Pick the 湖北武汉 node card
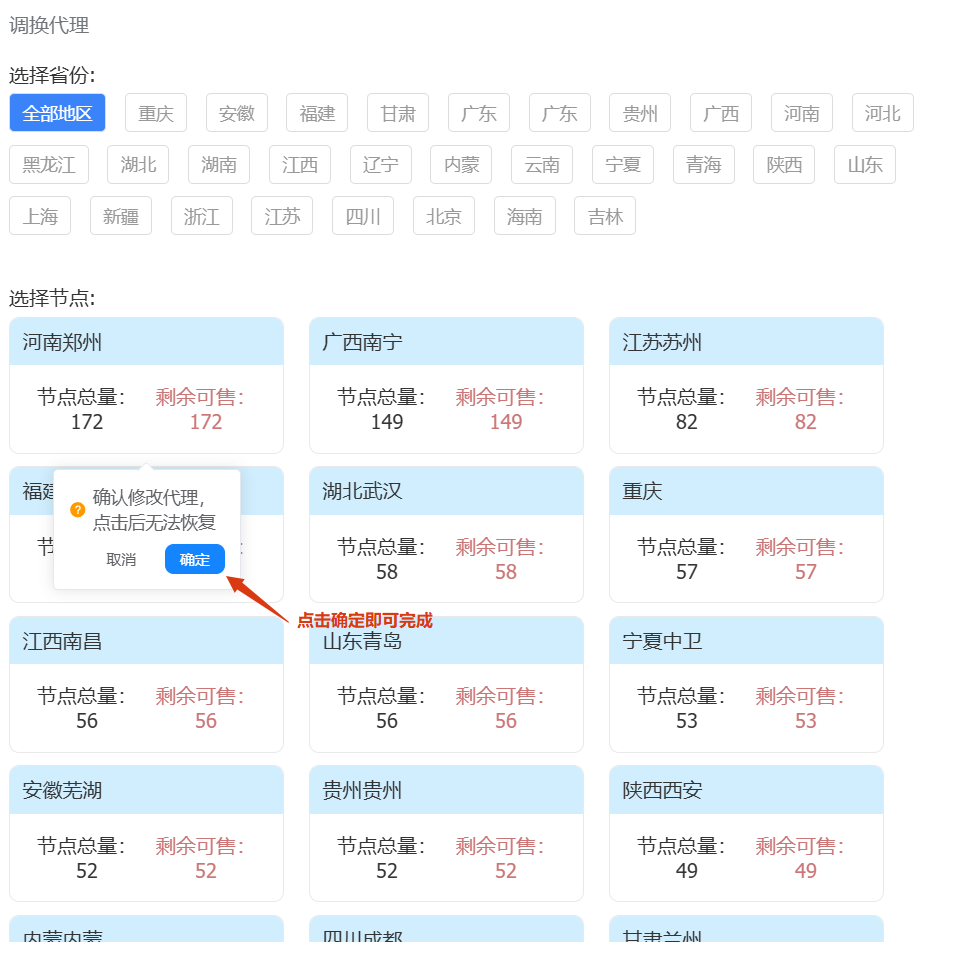 click(447, 535)
